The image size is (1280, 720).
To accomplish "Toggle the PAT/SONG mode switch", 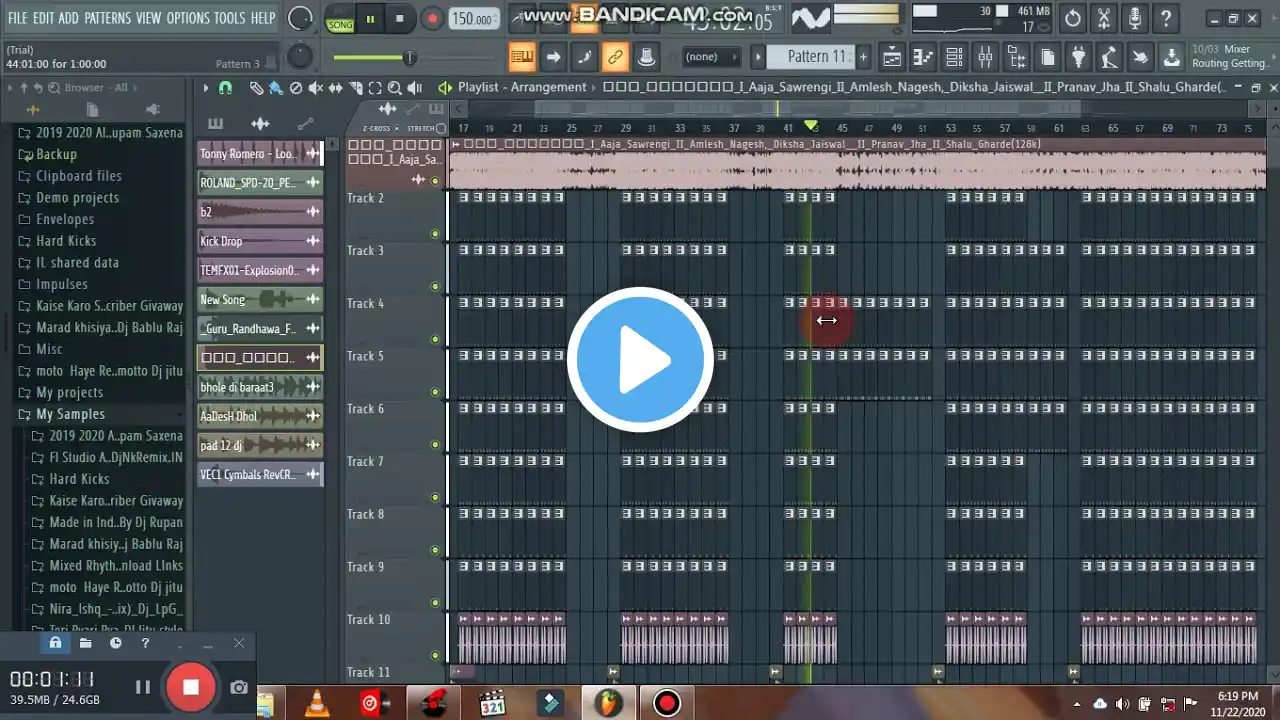I will click(x=340, y=18).
